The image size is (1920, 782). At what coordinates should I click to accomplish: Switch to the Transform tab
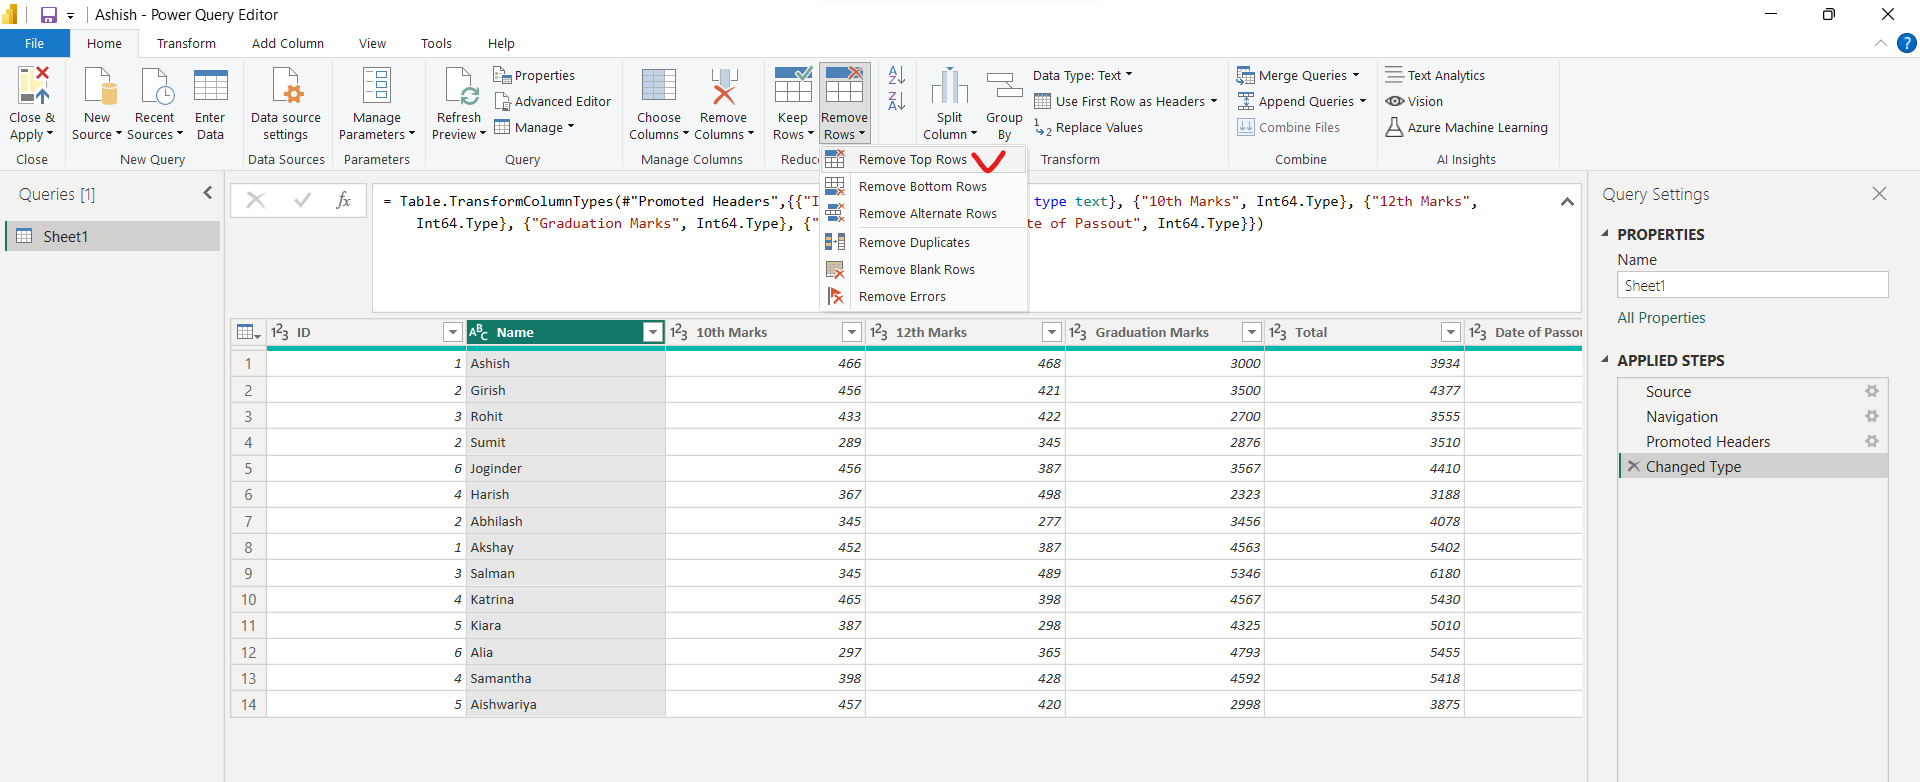(186, 44)
